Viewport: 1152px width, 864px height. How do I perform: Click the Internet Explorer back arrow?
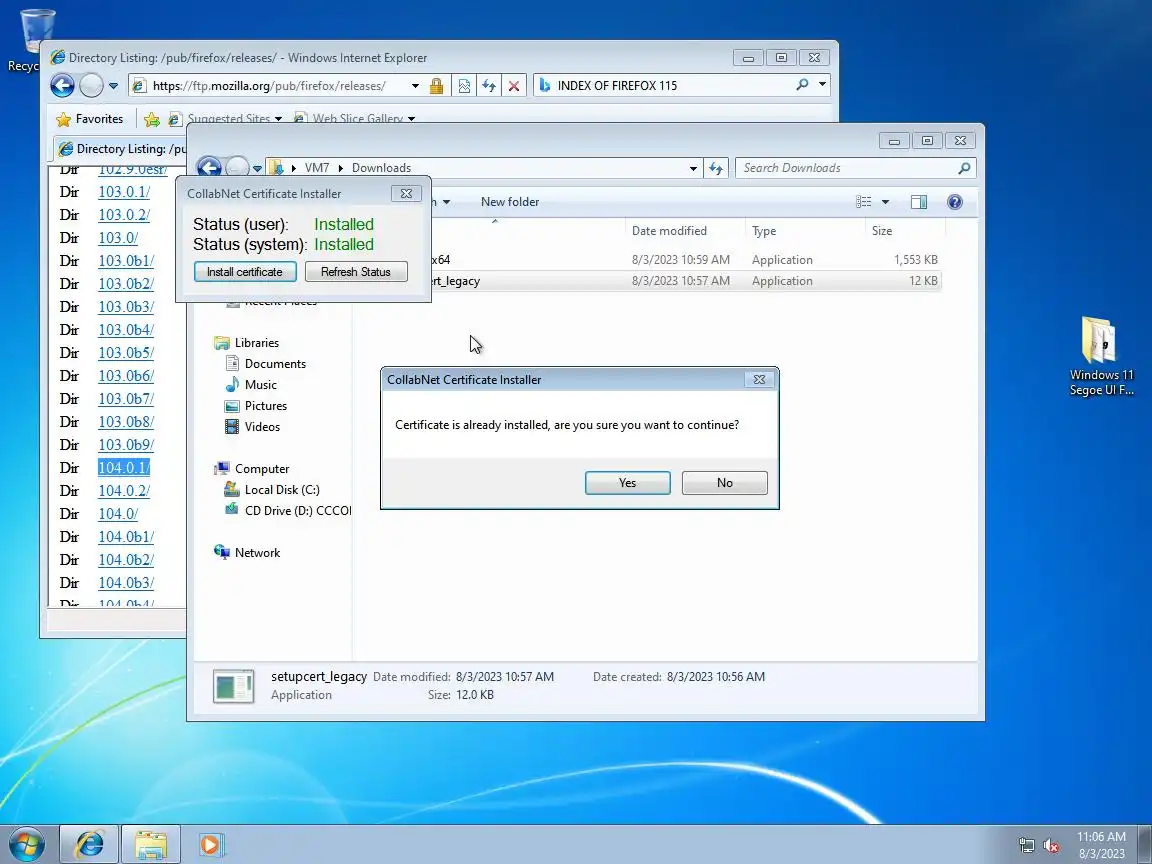(x=62, y=86)
